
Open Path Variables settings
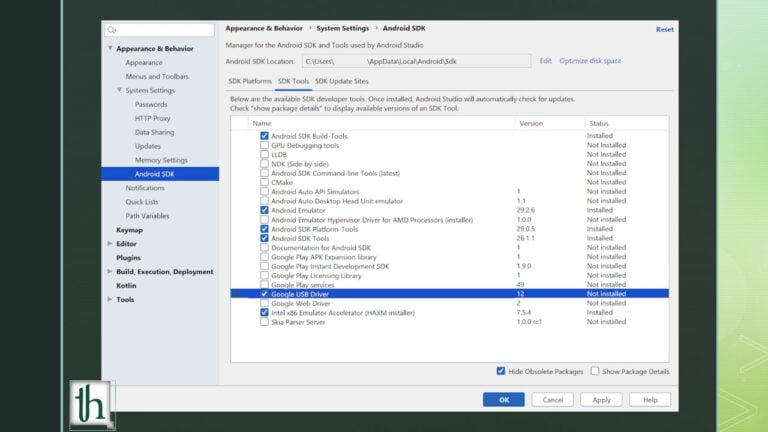147,216
